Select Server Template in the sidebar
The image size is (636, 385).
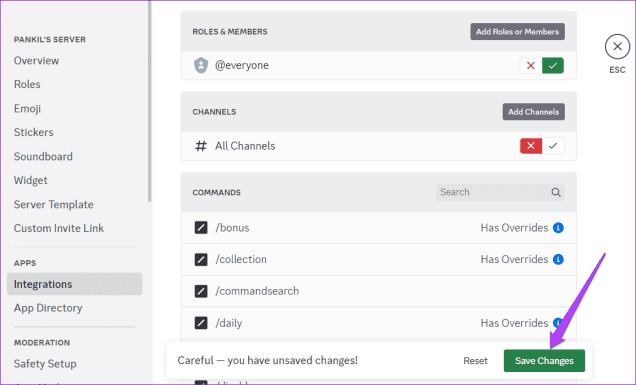(54, 204)
